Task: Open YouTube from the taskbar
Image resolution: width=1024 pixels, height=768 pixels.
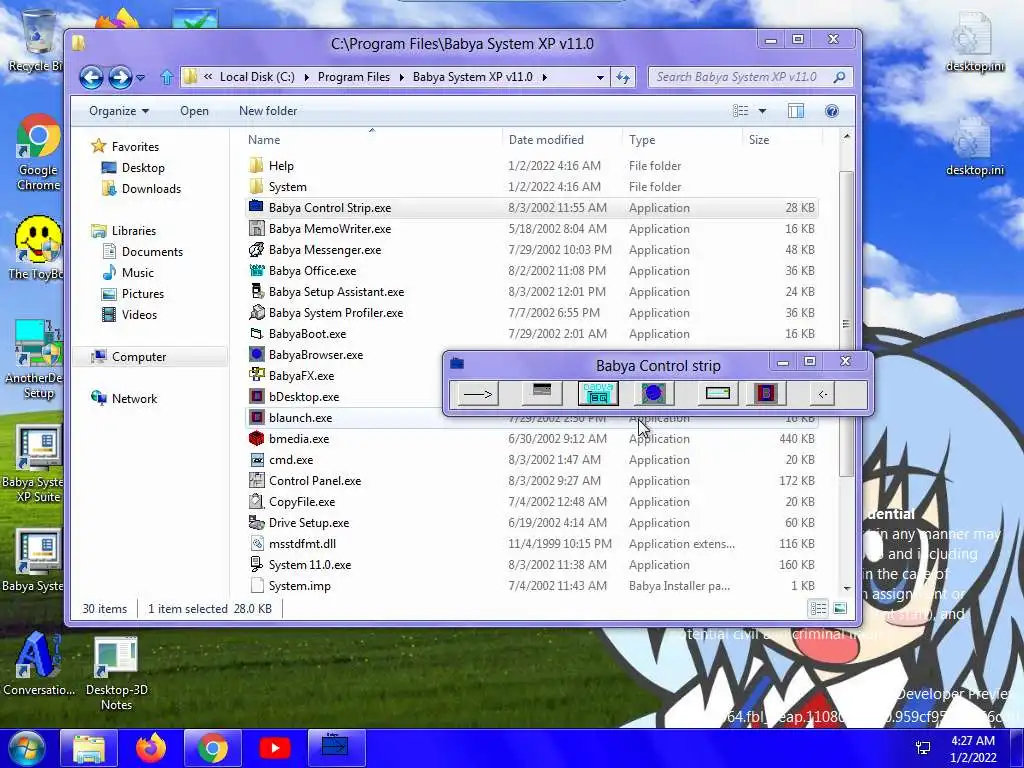Action: pos(275,748)
